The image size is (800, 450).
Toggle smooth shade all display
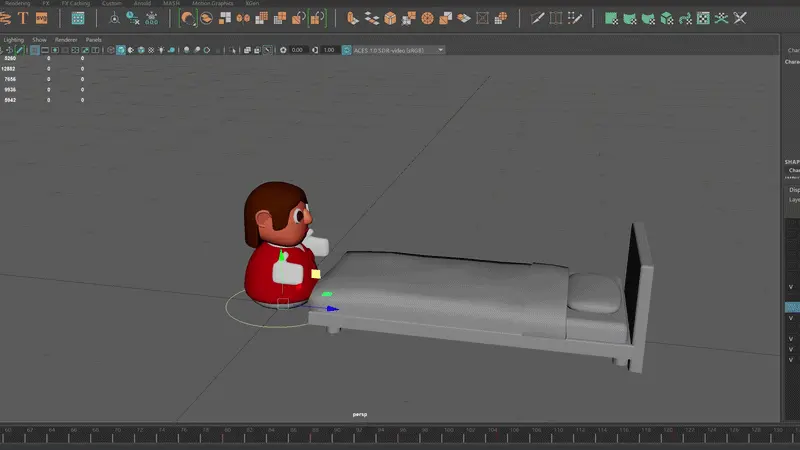121,50
